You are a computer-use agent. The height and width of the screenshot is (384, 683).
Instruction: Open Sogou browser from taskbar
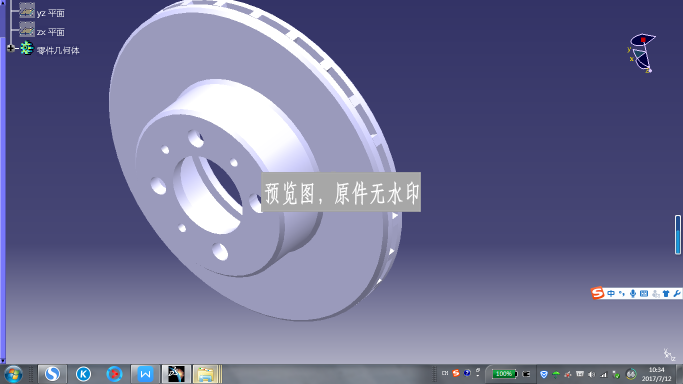(52, 374)
